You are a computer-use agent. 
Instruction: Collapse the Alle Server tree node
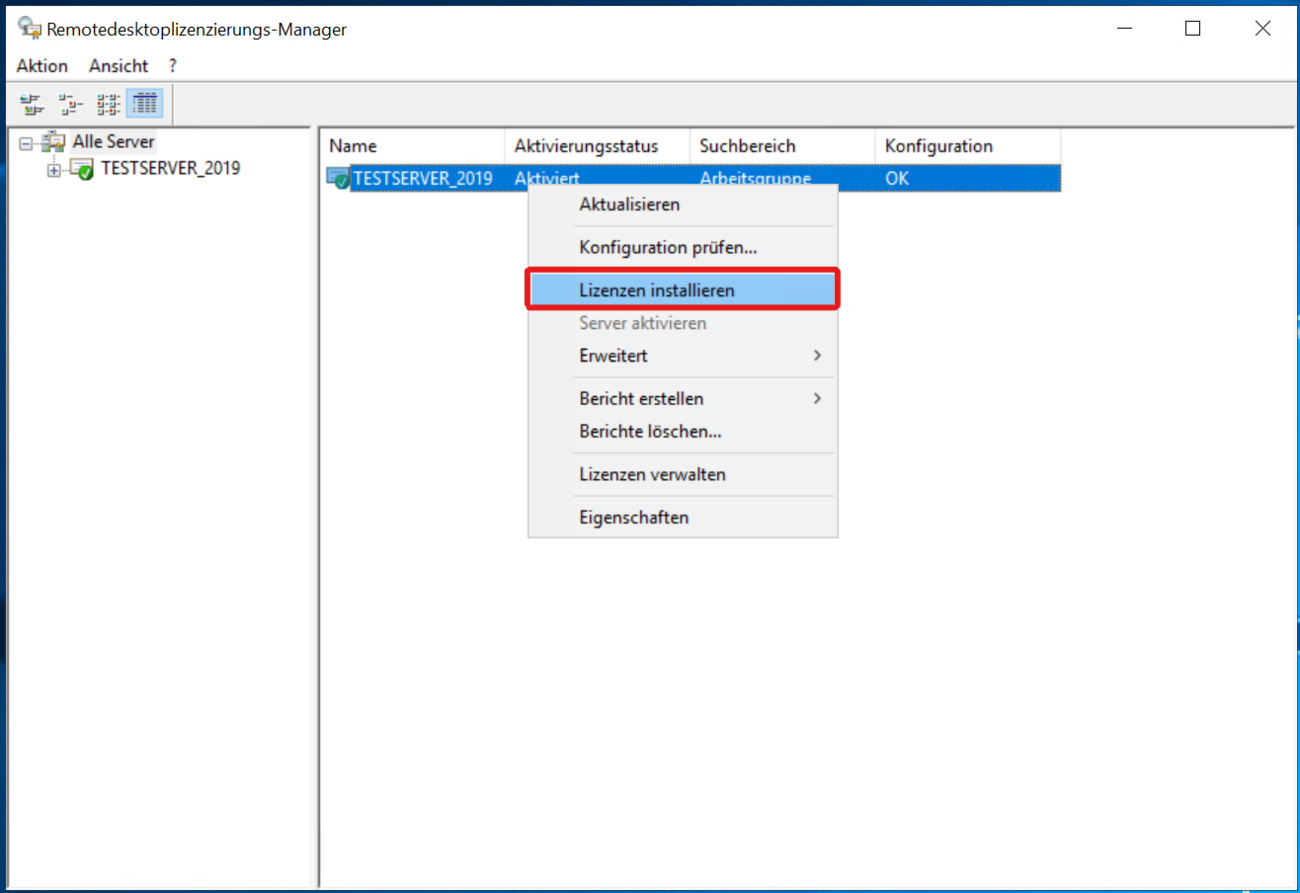click(27, 144)
